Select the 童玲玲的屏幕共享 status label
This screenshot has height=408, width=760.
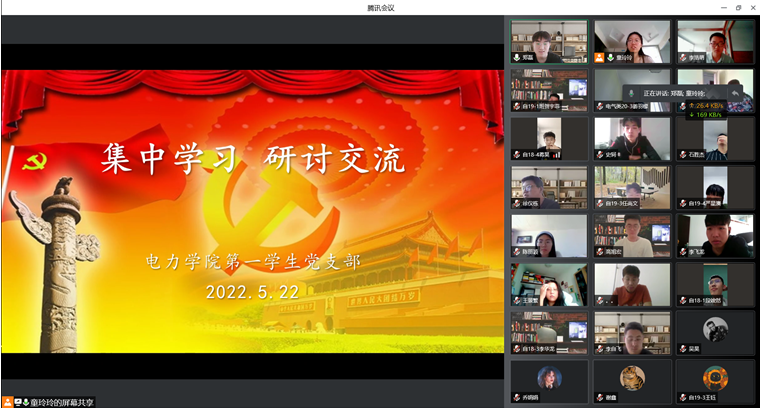62,402
